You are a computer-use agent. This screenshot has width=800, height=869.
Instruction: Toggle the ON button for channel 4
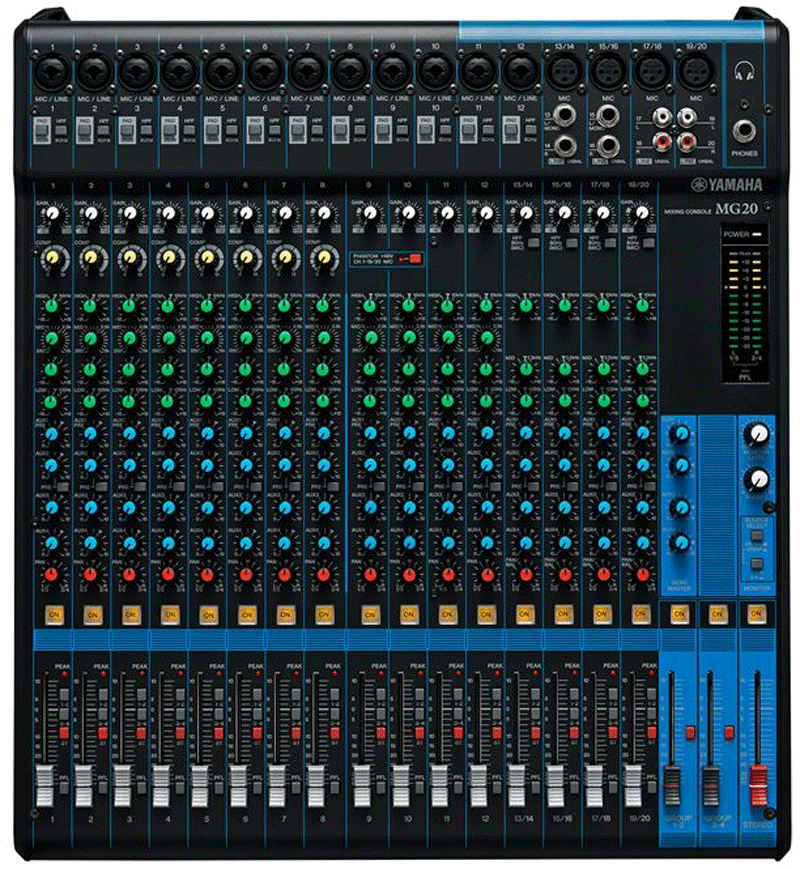click(x=170, y=614)
